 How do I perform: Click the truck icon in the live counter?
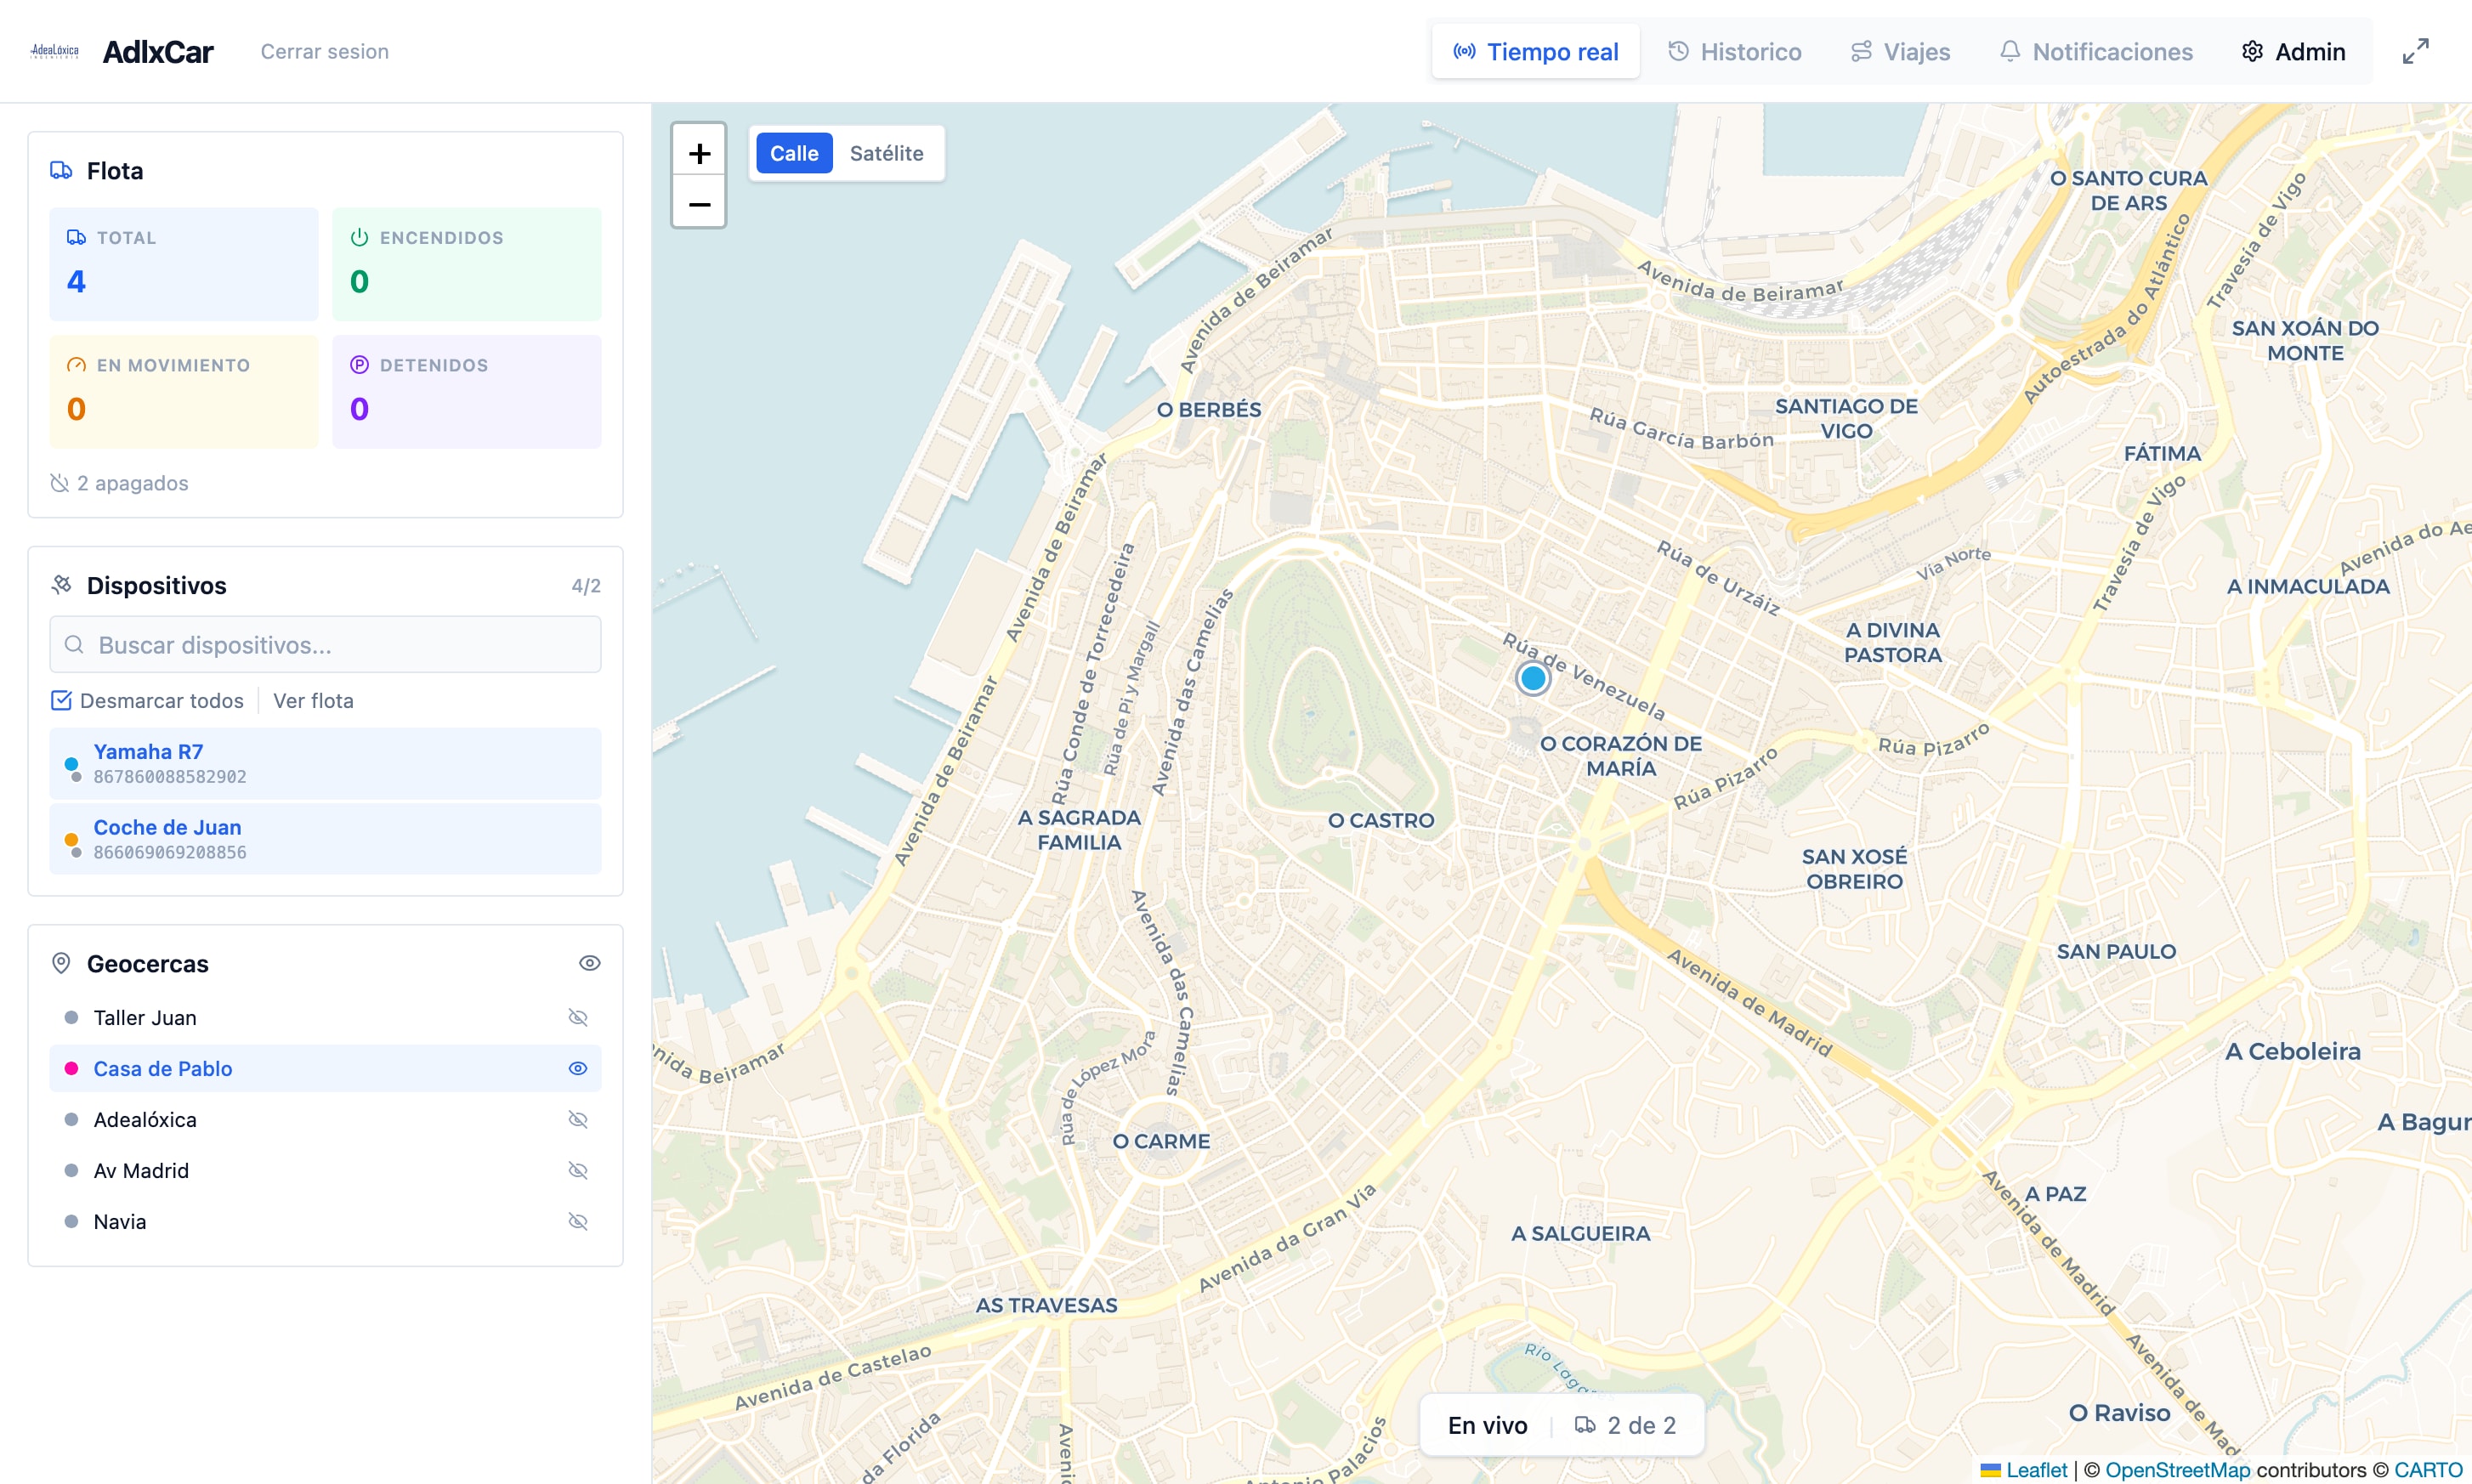point(1585,1425)
